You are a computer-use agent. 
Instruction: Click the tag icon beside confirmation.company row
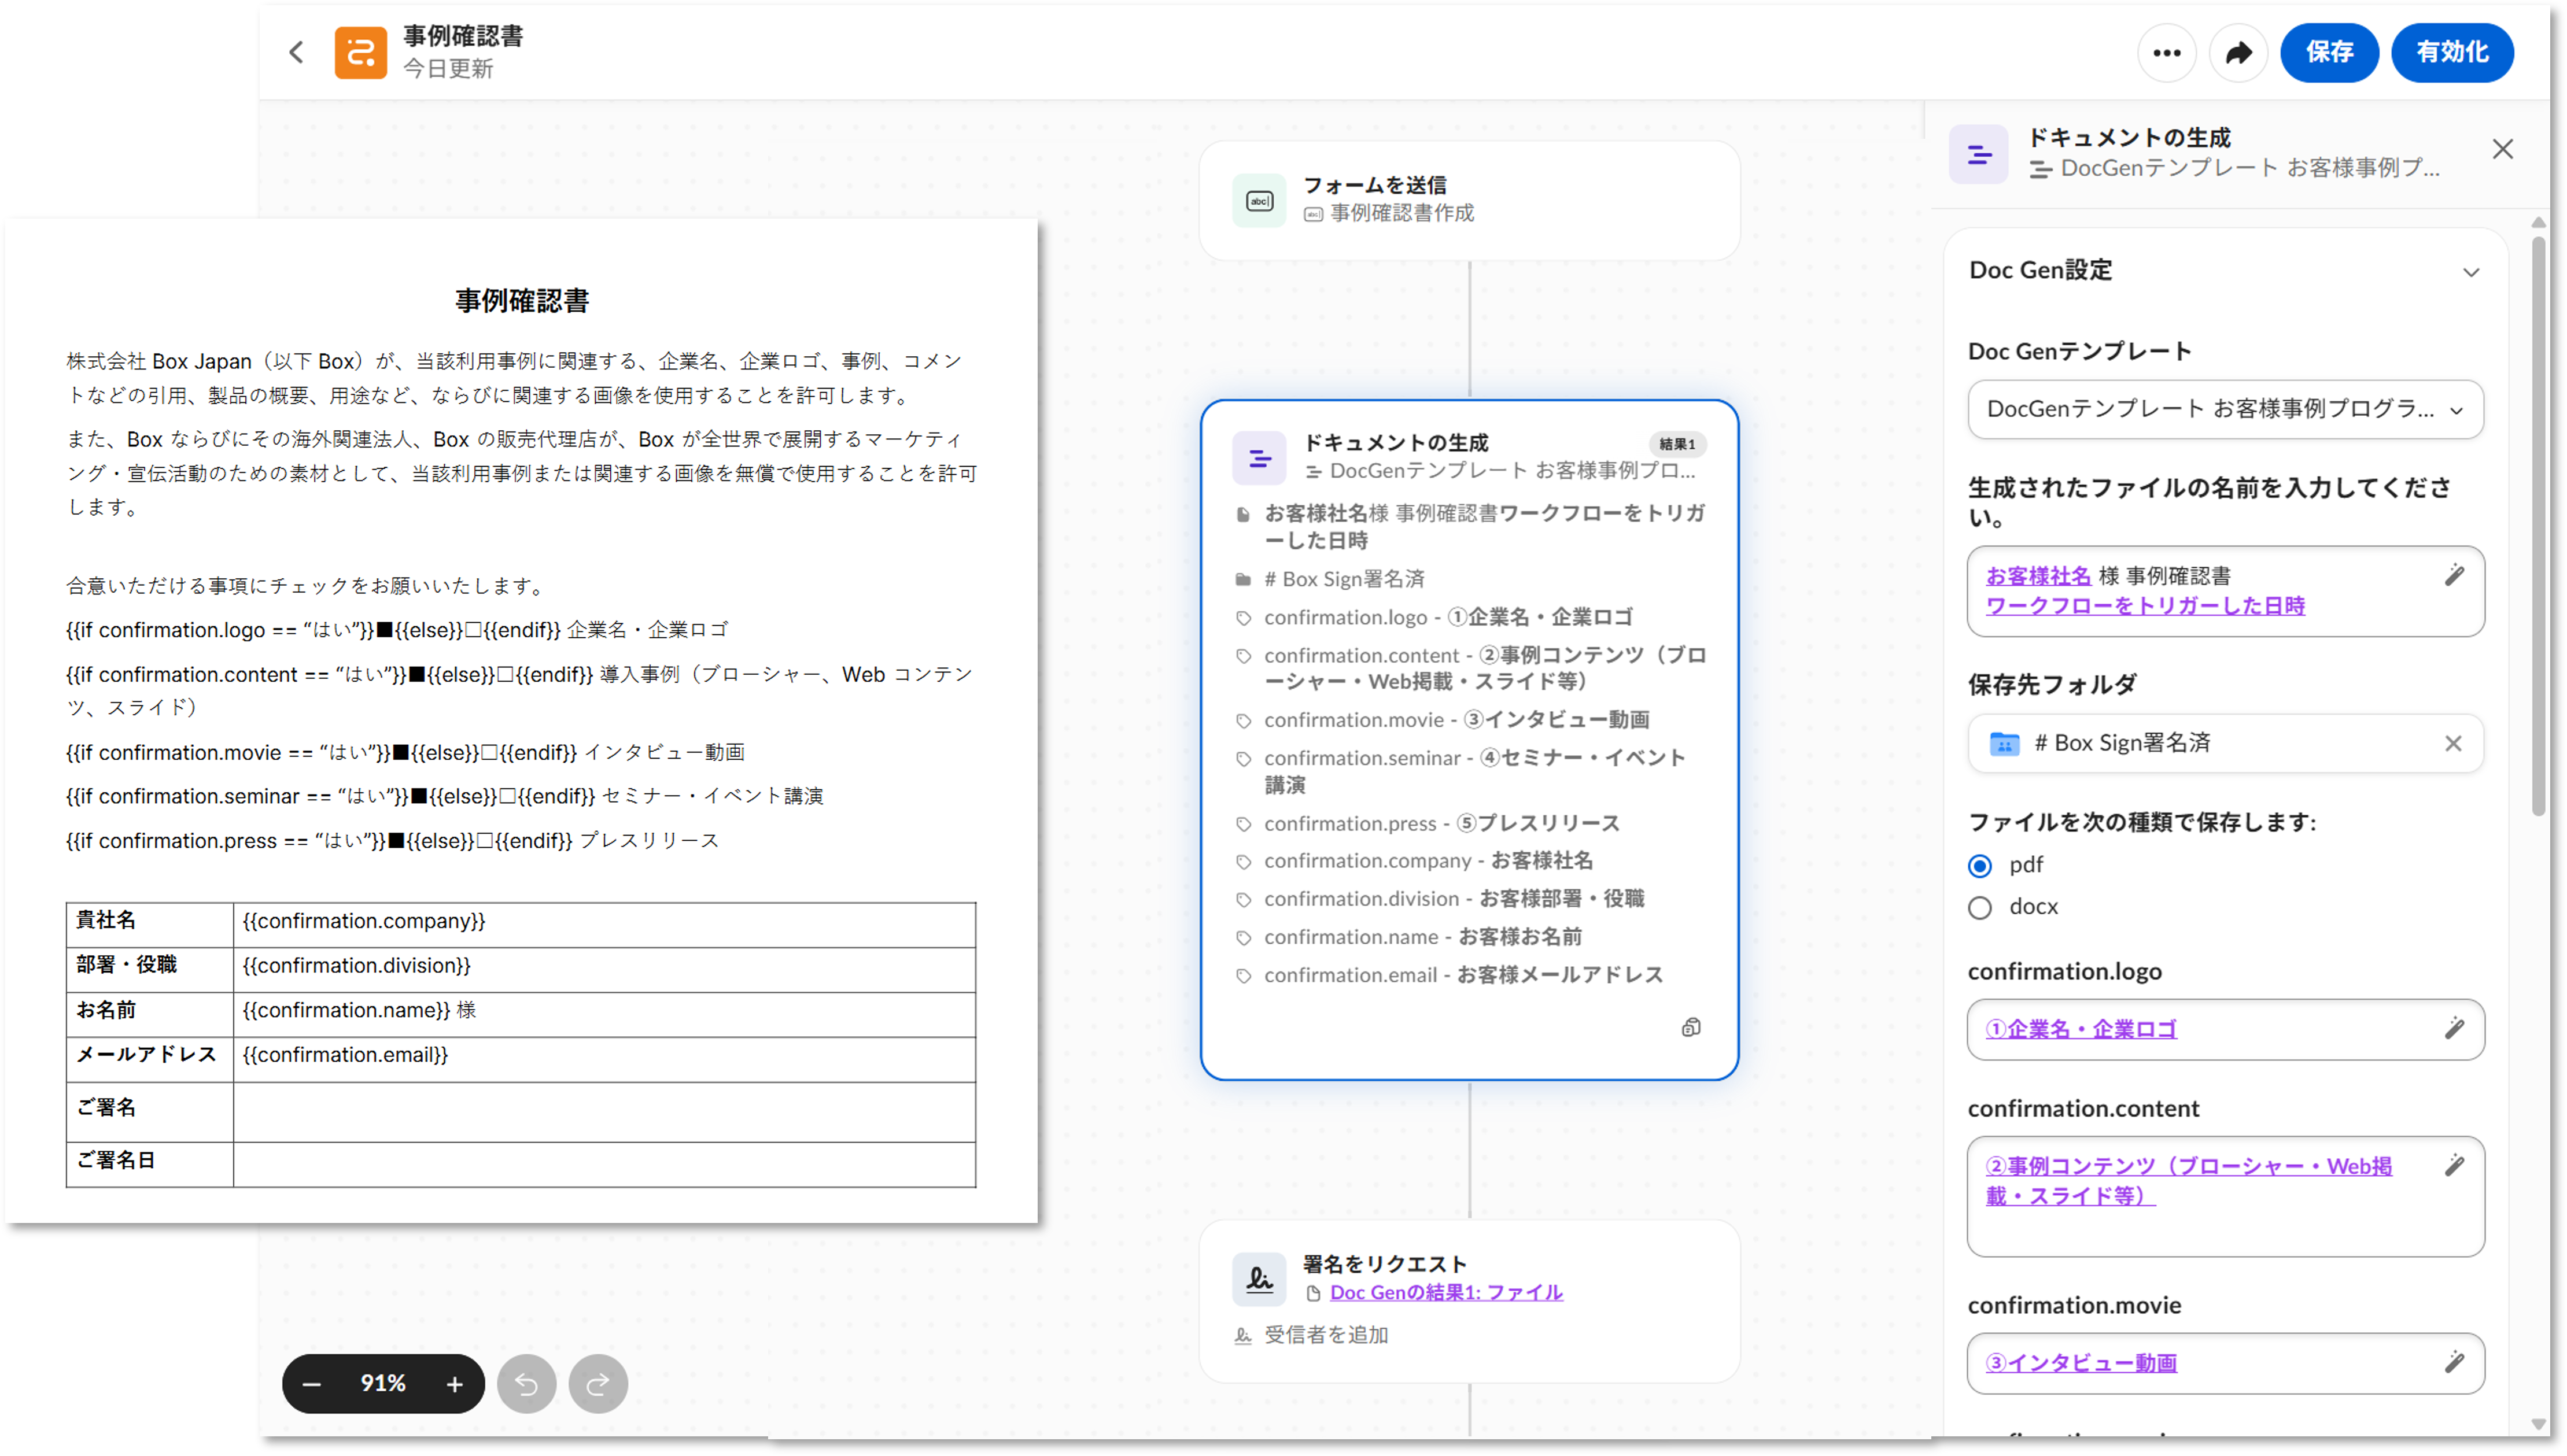pos(1243,861)
